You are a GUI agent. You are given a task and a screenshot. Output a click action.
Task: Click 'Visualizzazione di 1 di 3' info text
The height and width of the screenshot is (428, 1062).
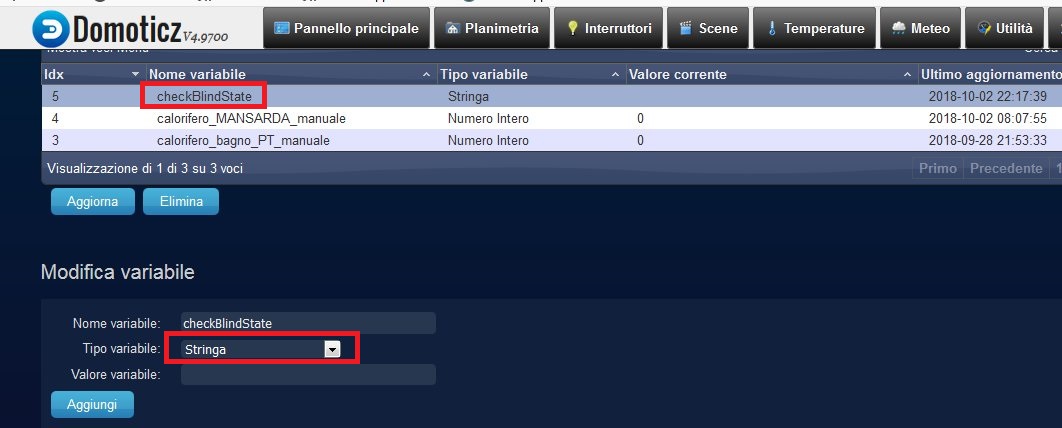[x=145, y=168]
